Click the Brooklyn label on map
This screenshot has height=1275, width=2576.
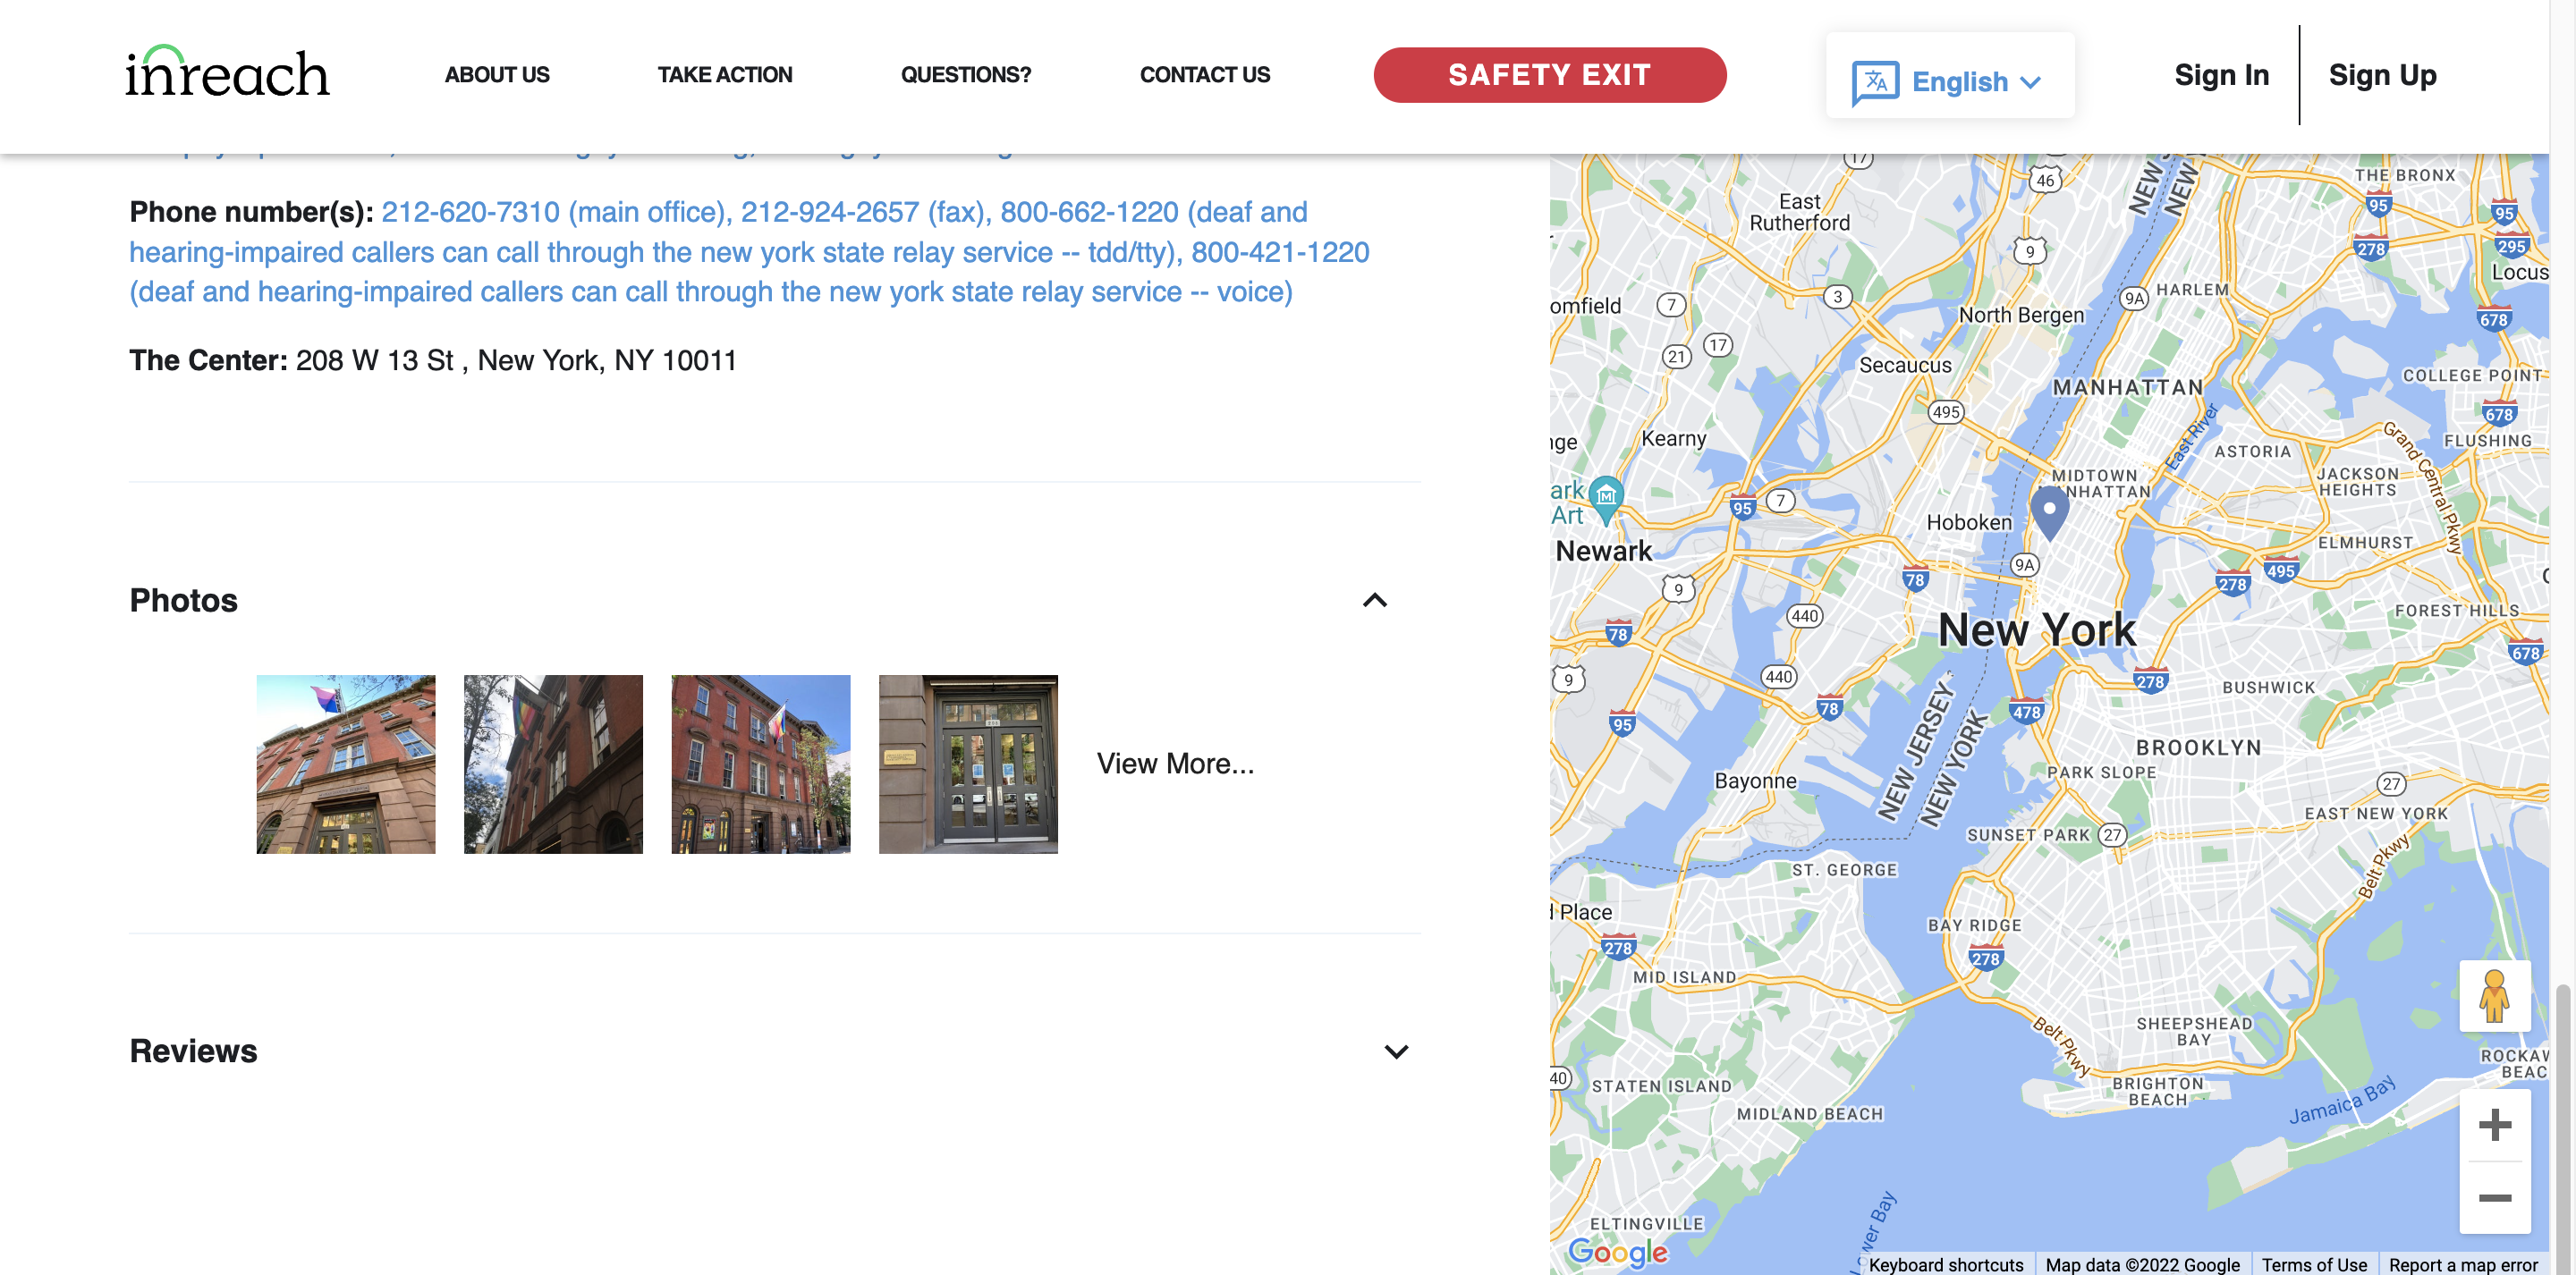tap(2198, 748)
